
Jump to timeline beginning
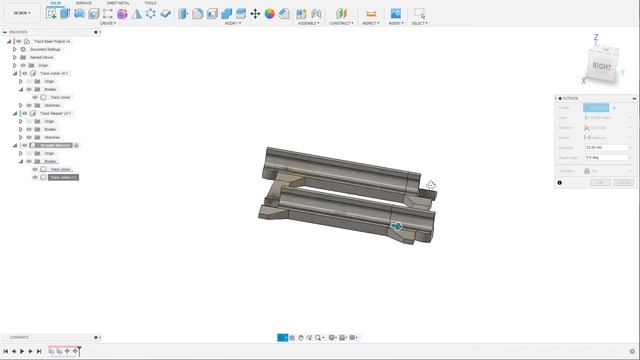point(6,351)
